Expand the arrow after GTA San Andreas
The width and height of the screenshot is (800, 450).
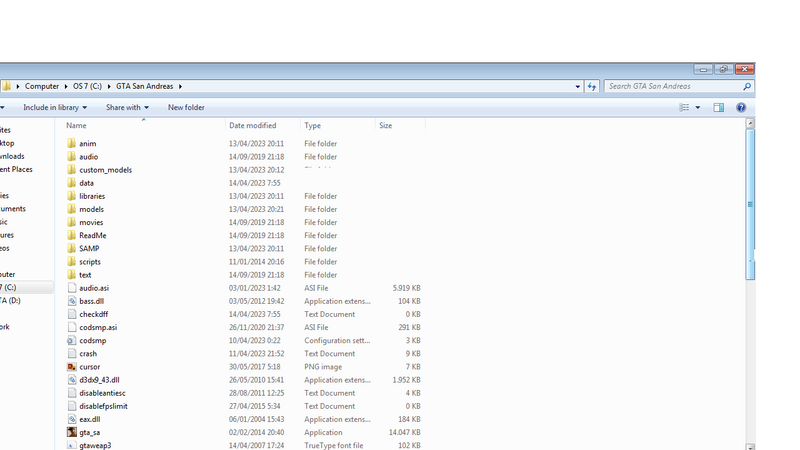coord(180,86)
